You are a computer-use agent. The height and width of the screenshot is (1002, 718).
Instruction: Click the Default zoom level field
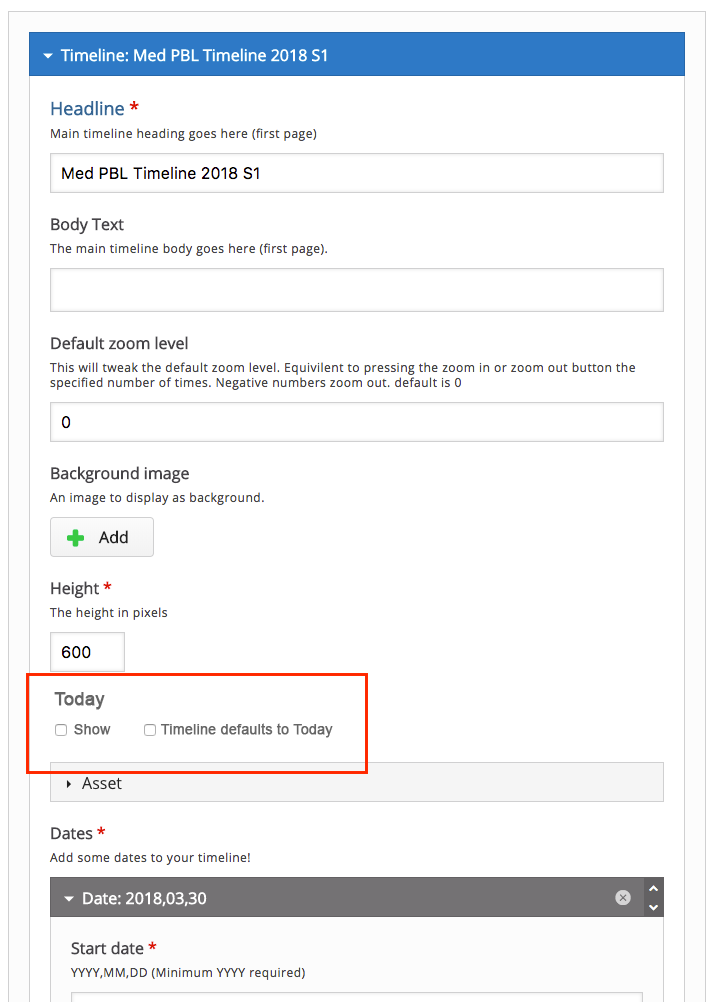tap(356, 422)
